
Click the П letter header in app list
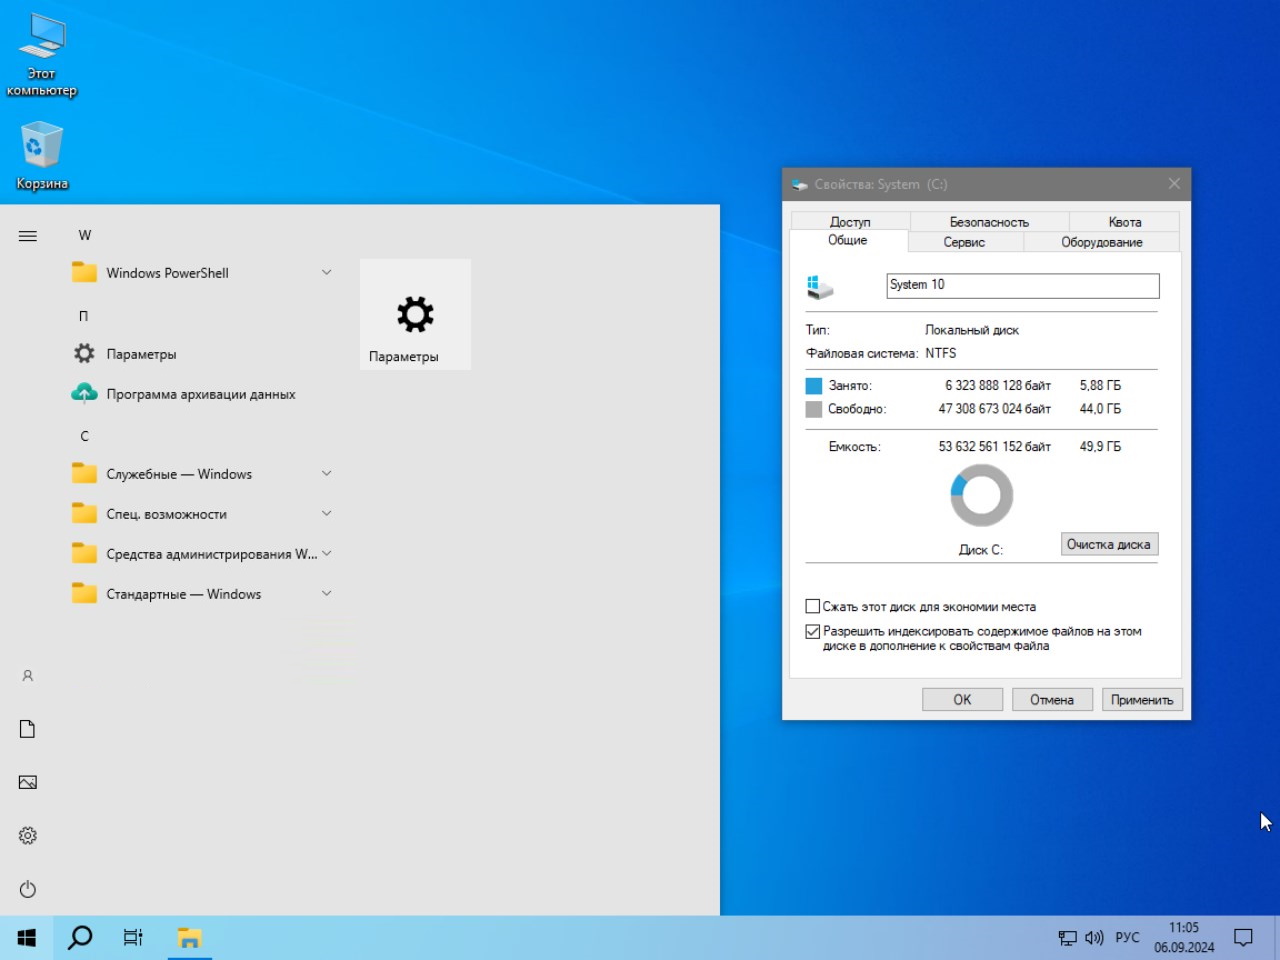click(84, 316)
